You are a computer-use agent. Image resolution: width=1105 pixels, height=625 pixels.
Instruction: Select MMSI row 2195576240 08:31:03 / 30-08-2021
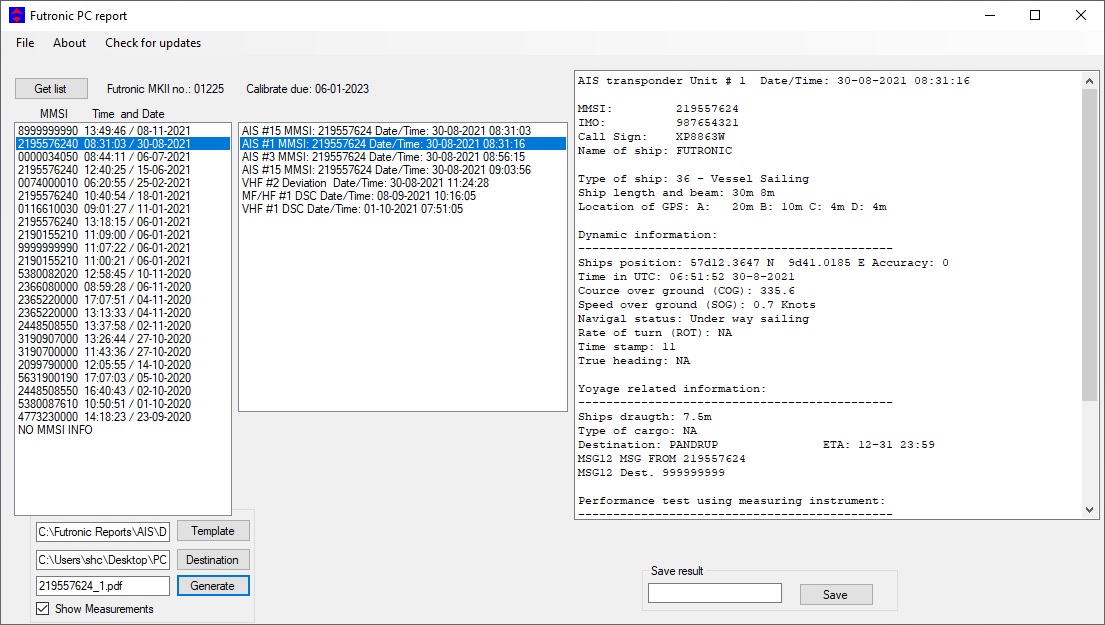(x=123, y=144)
